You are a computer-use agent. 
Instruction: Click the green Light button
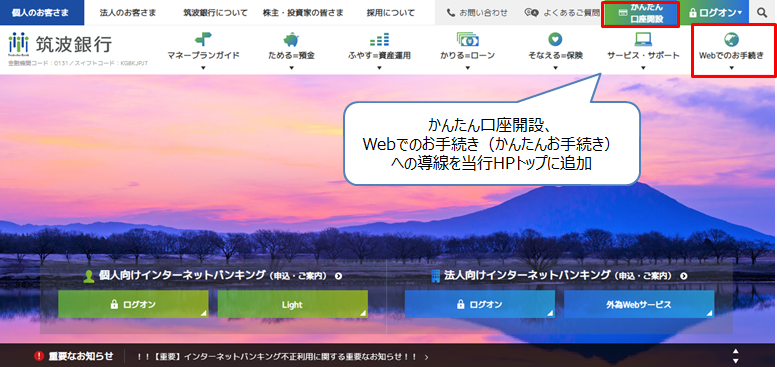point(292,304)
